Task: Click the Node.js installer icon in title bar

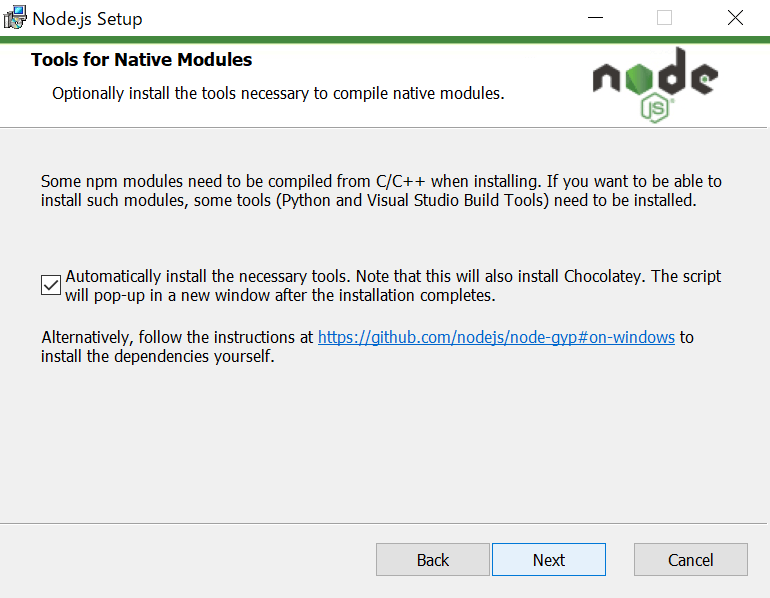Action: coord(15,18)
